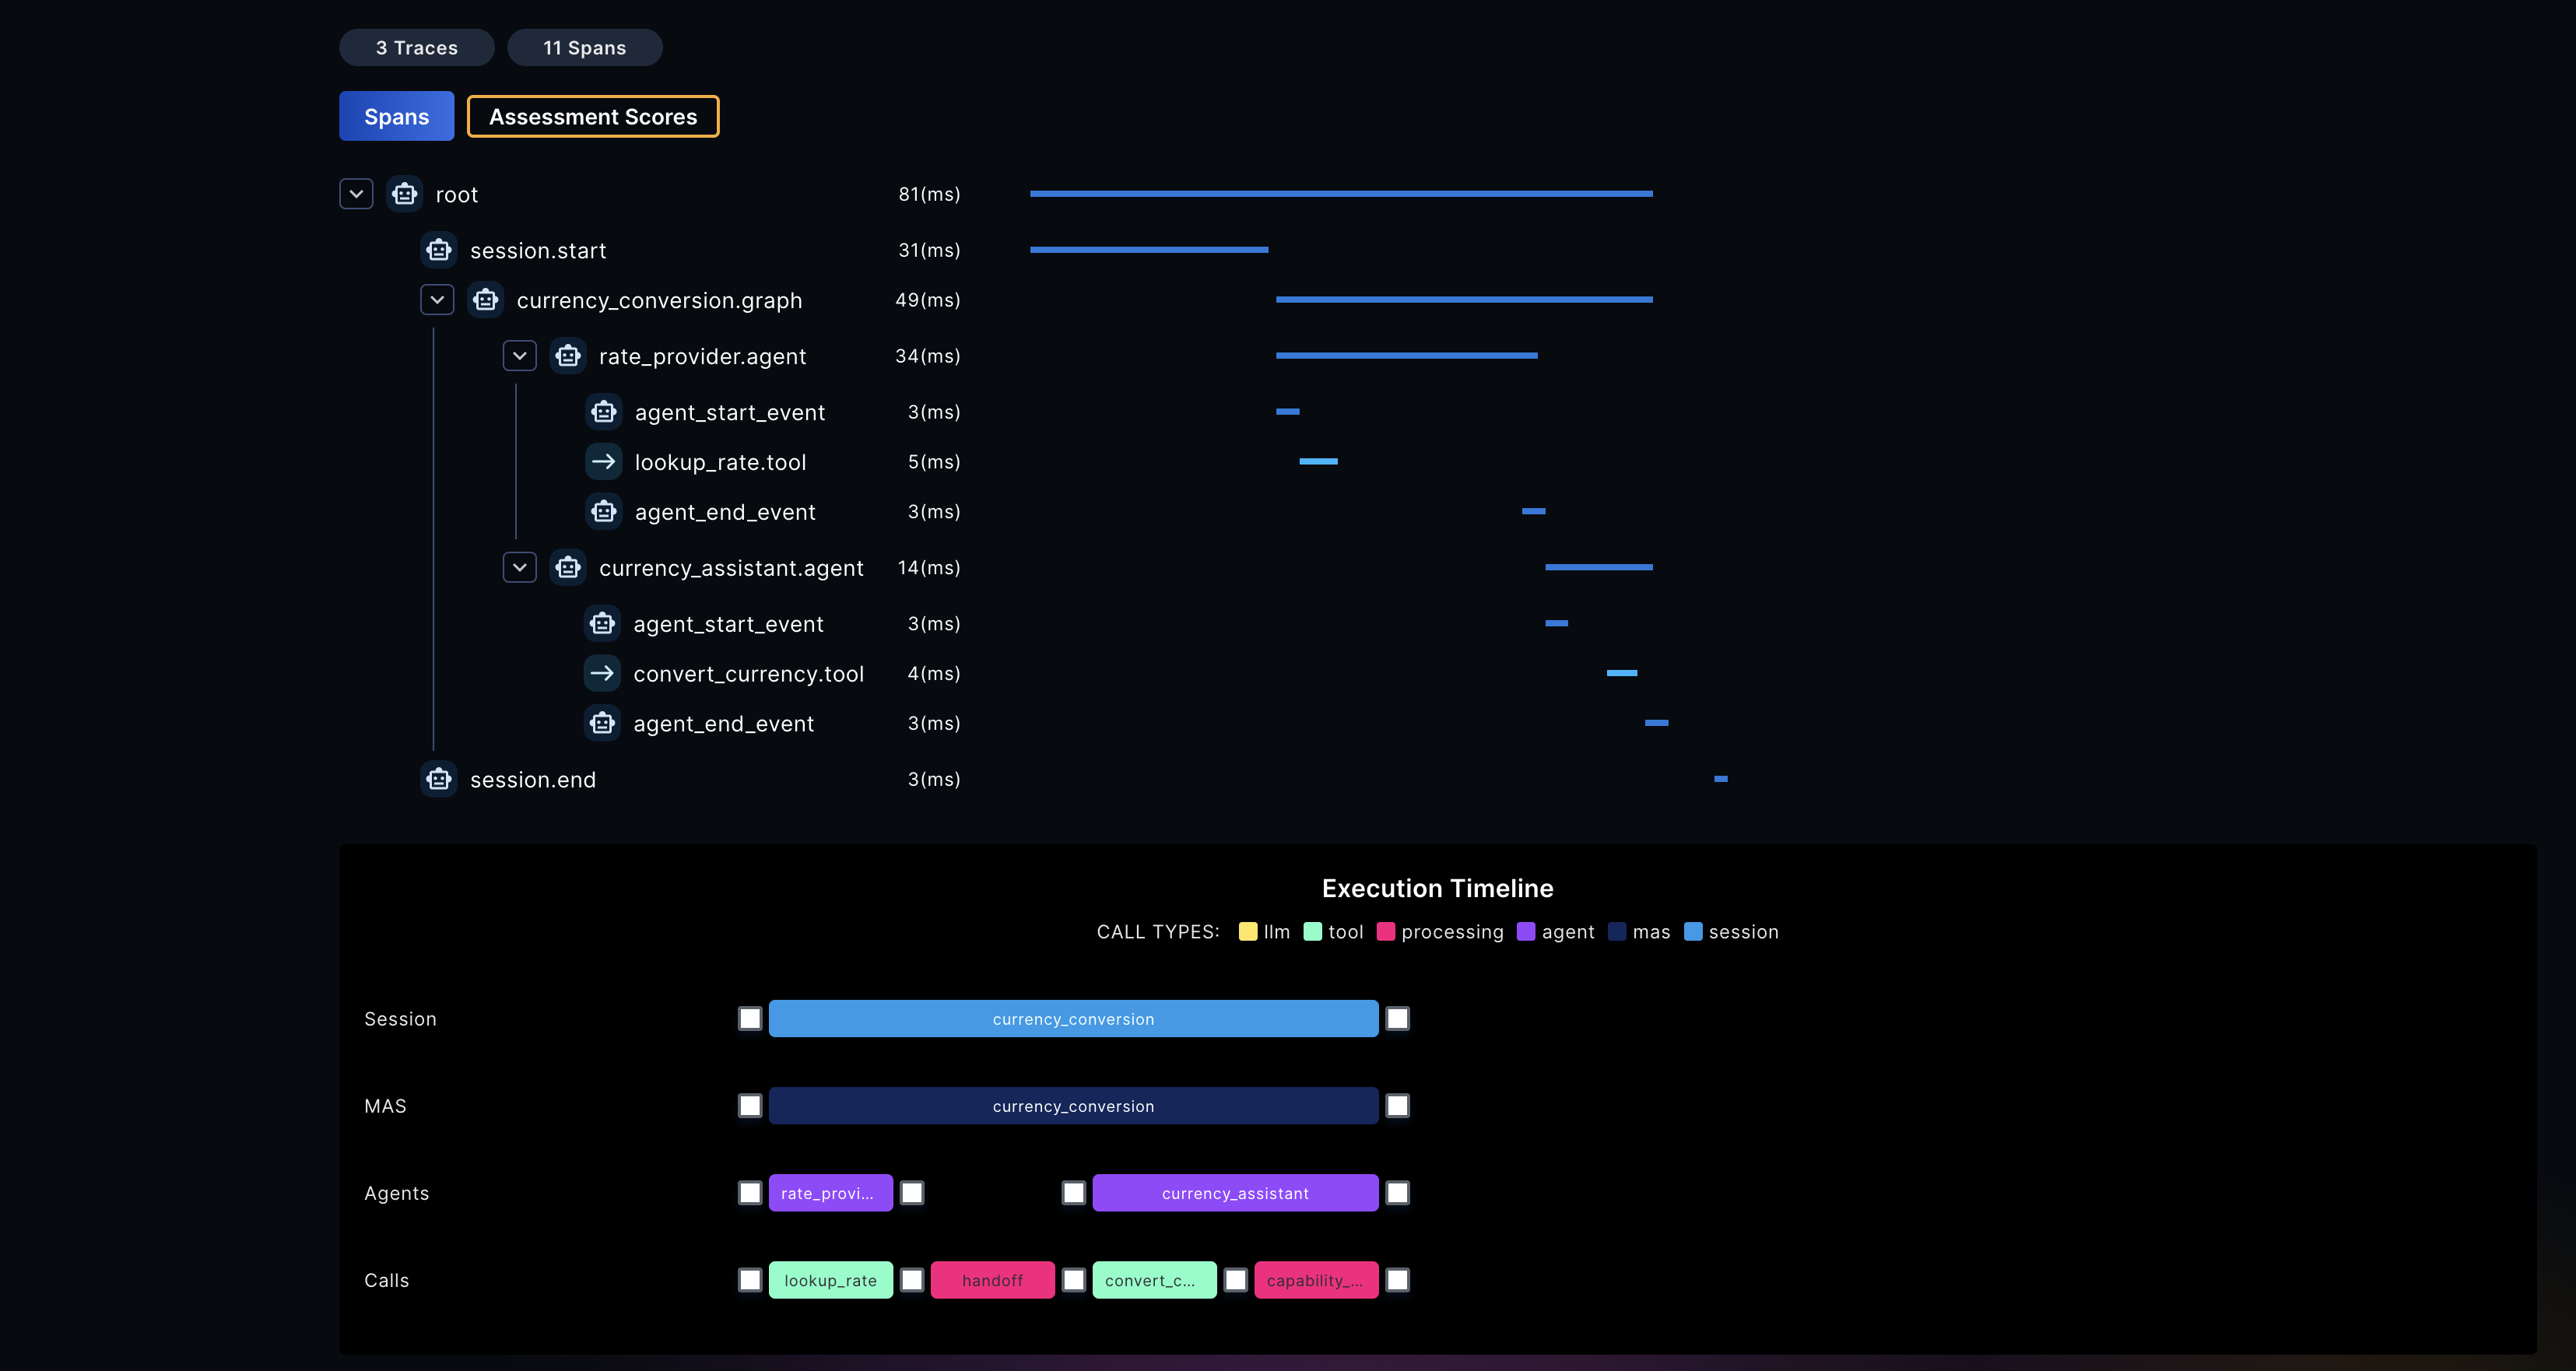Click the tool green legend swatch
Screen dimensions: 2576x1371
(x=1313, y=932)
